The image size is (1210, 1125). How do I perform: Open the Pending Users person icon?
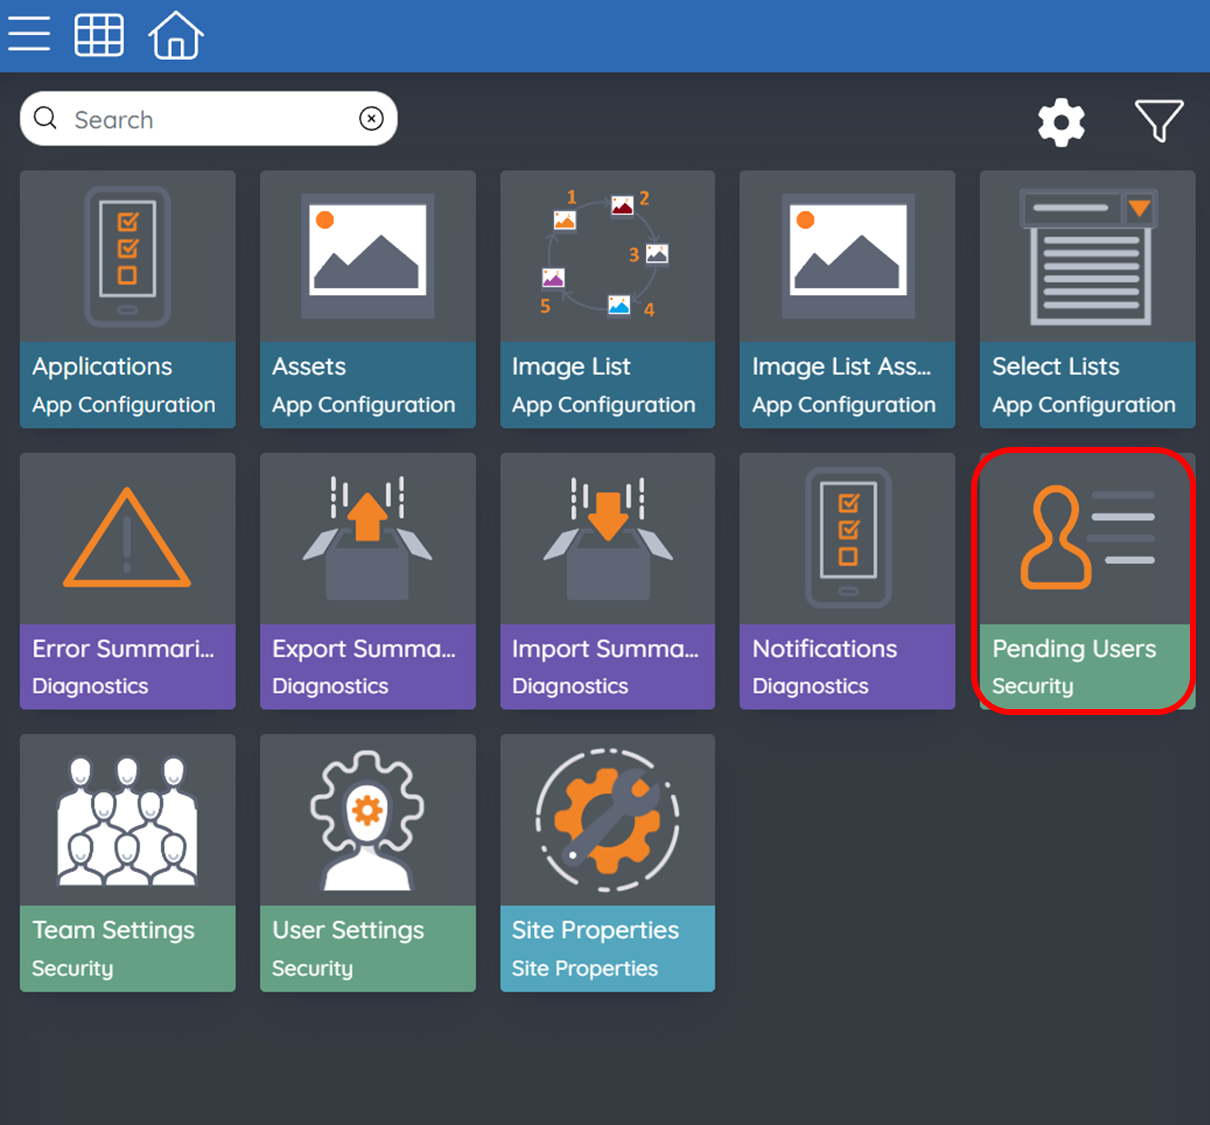[x=1088, y=537]
